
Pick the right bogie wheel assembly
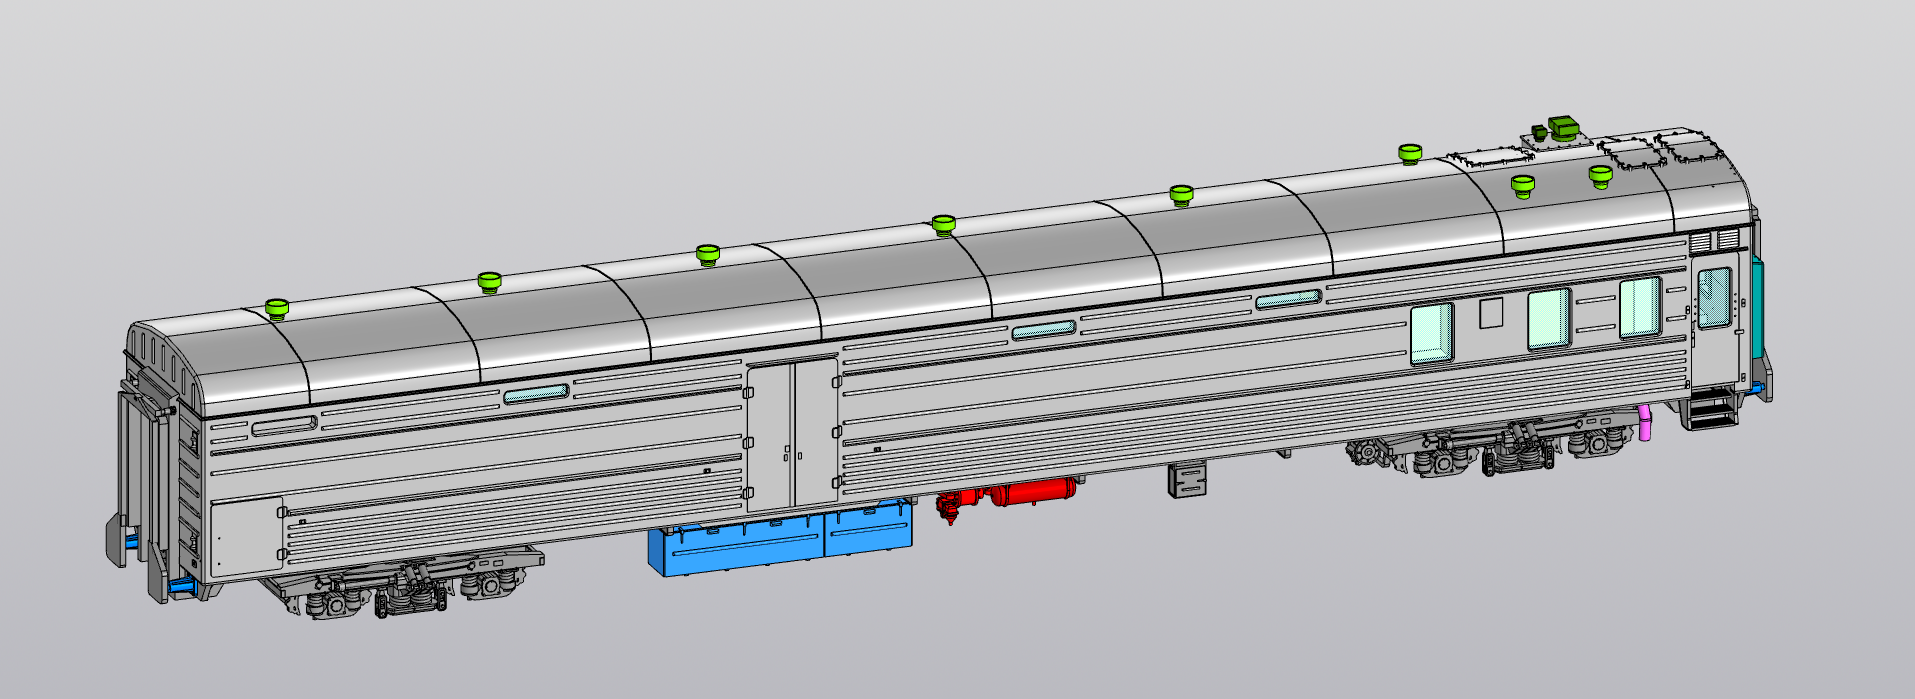click(x=1490, y=447)
